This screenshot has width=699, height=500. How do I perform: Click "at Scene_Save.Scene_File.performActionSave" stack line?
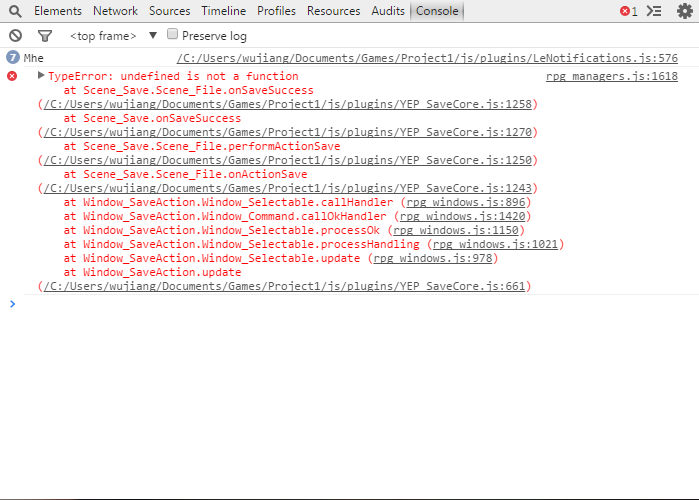[201, 146]
